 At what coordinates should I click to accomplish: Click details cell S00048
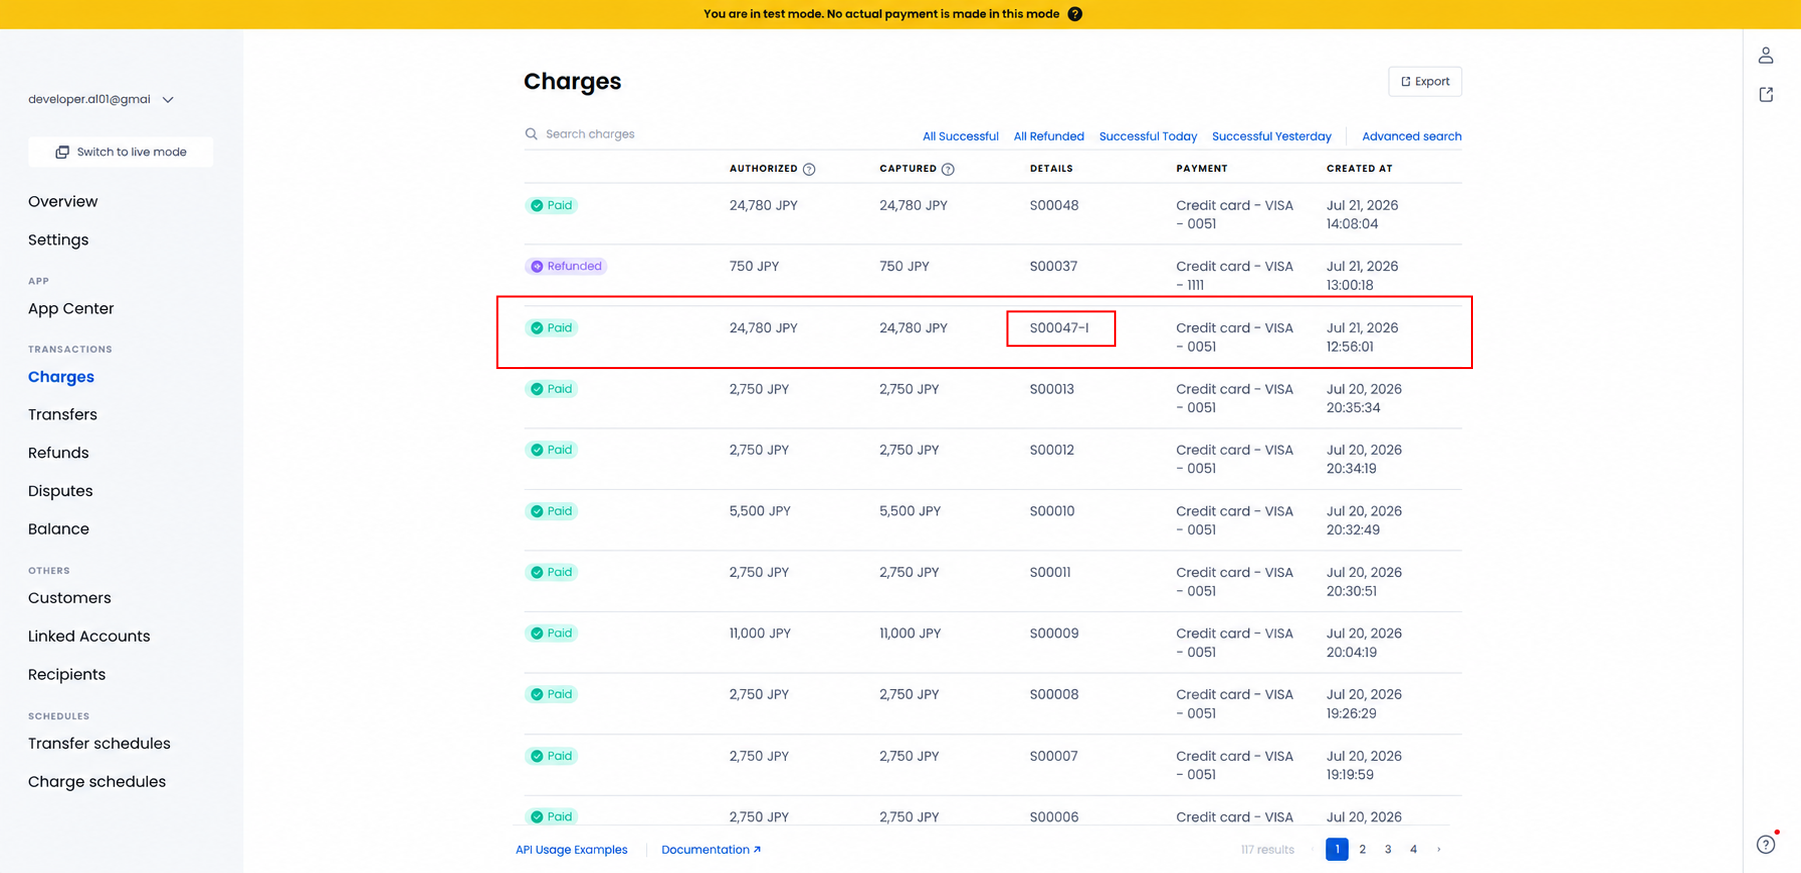[x=1054, y=205]
